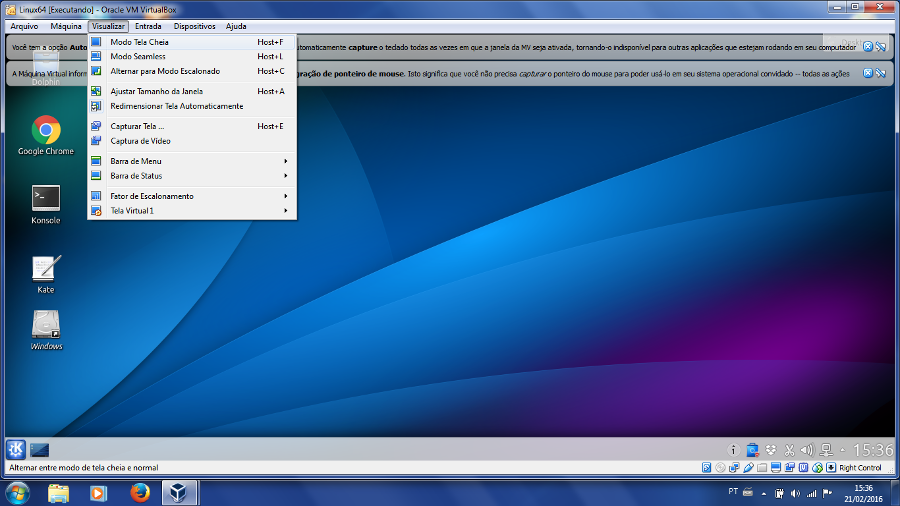Expand the Barra de Menu submenu
This screenshot has height=506, width=900.
tap(192, 161)
